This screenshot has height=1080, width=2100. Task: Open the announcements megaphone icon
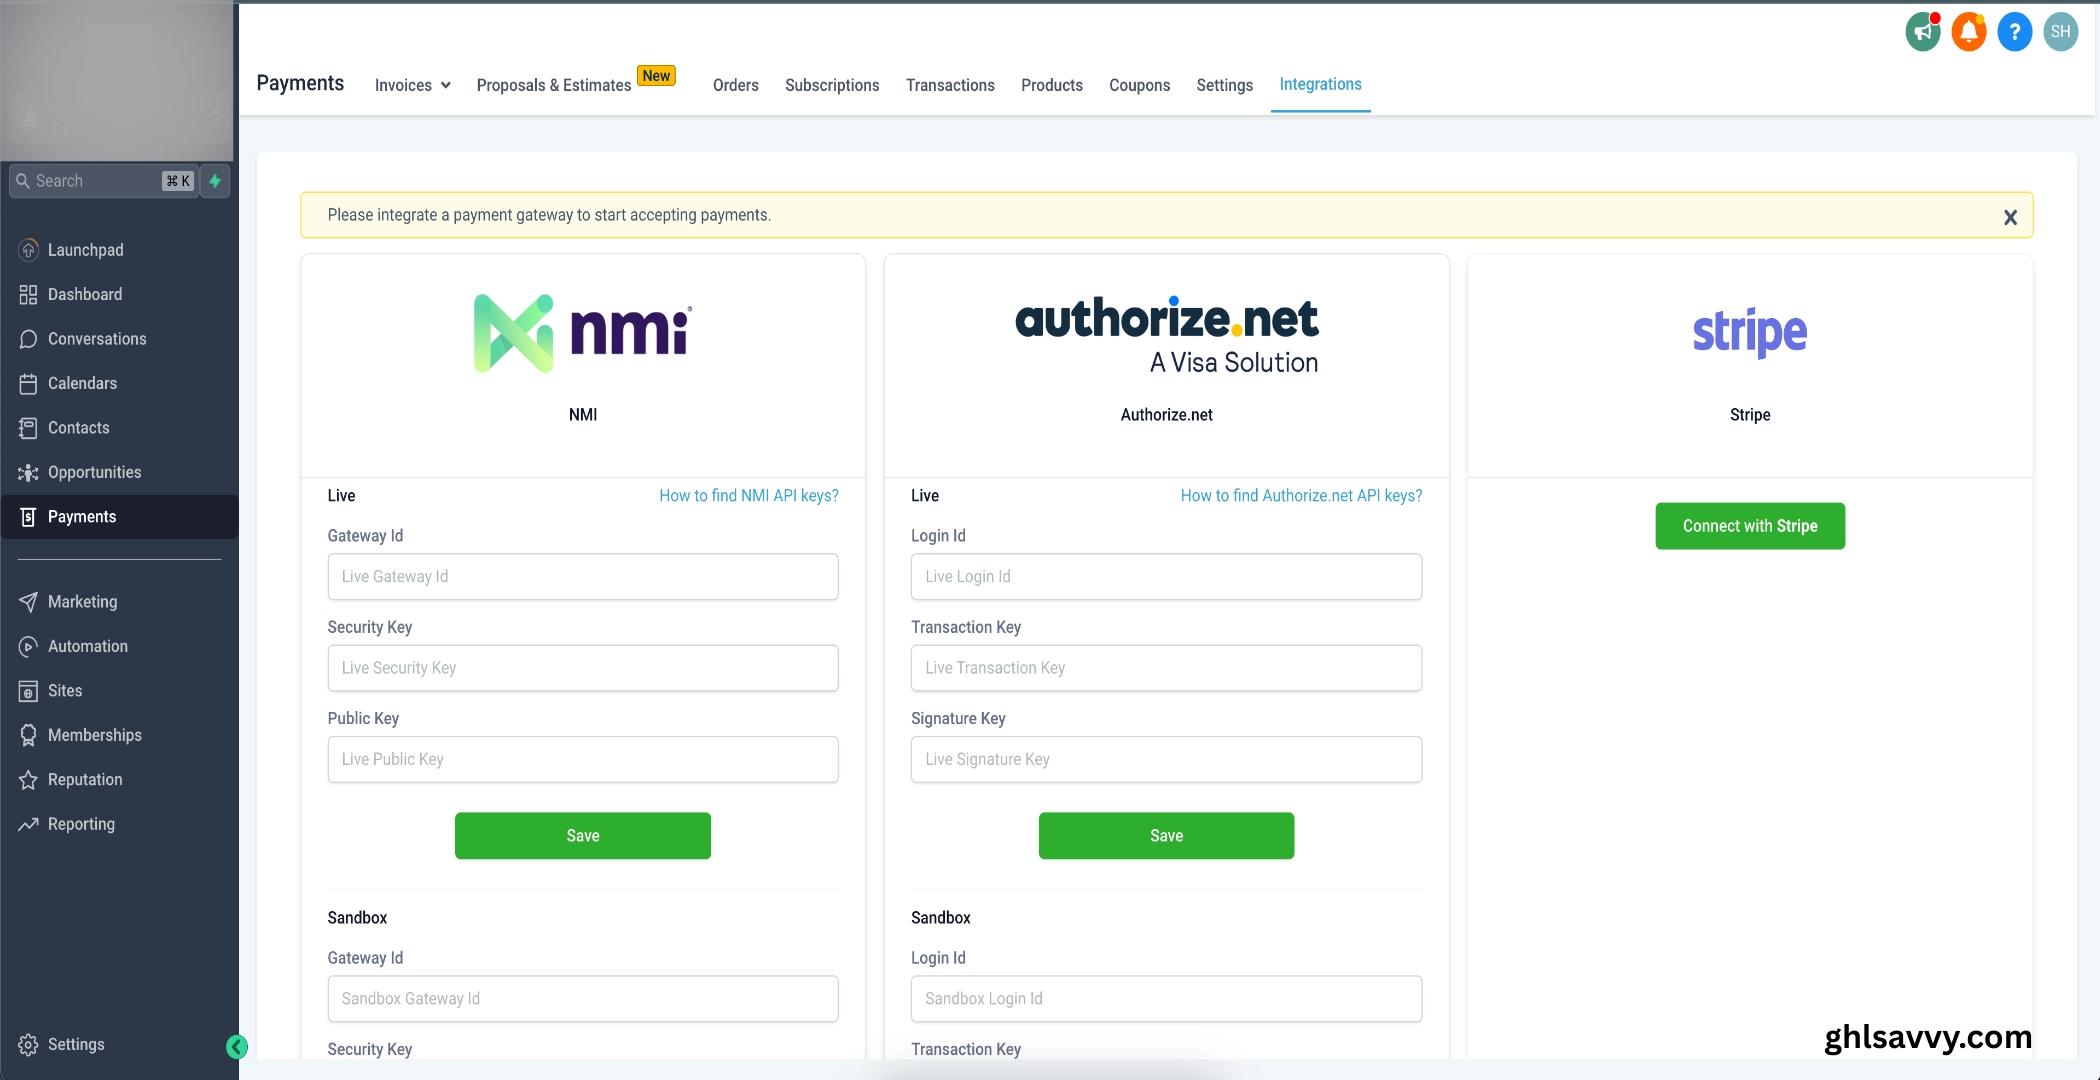[x=1922, y=32]
